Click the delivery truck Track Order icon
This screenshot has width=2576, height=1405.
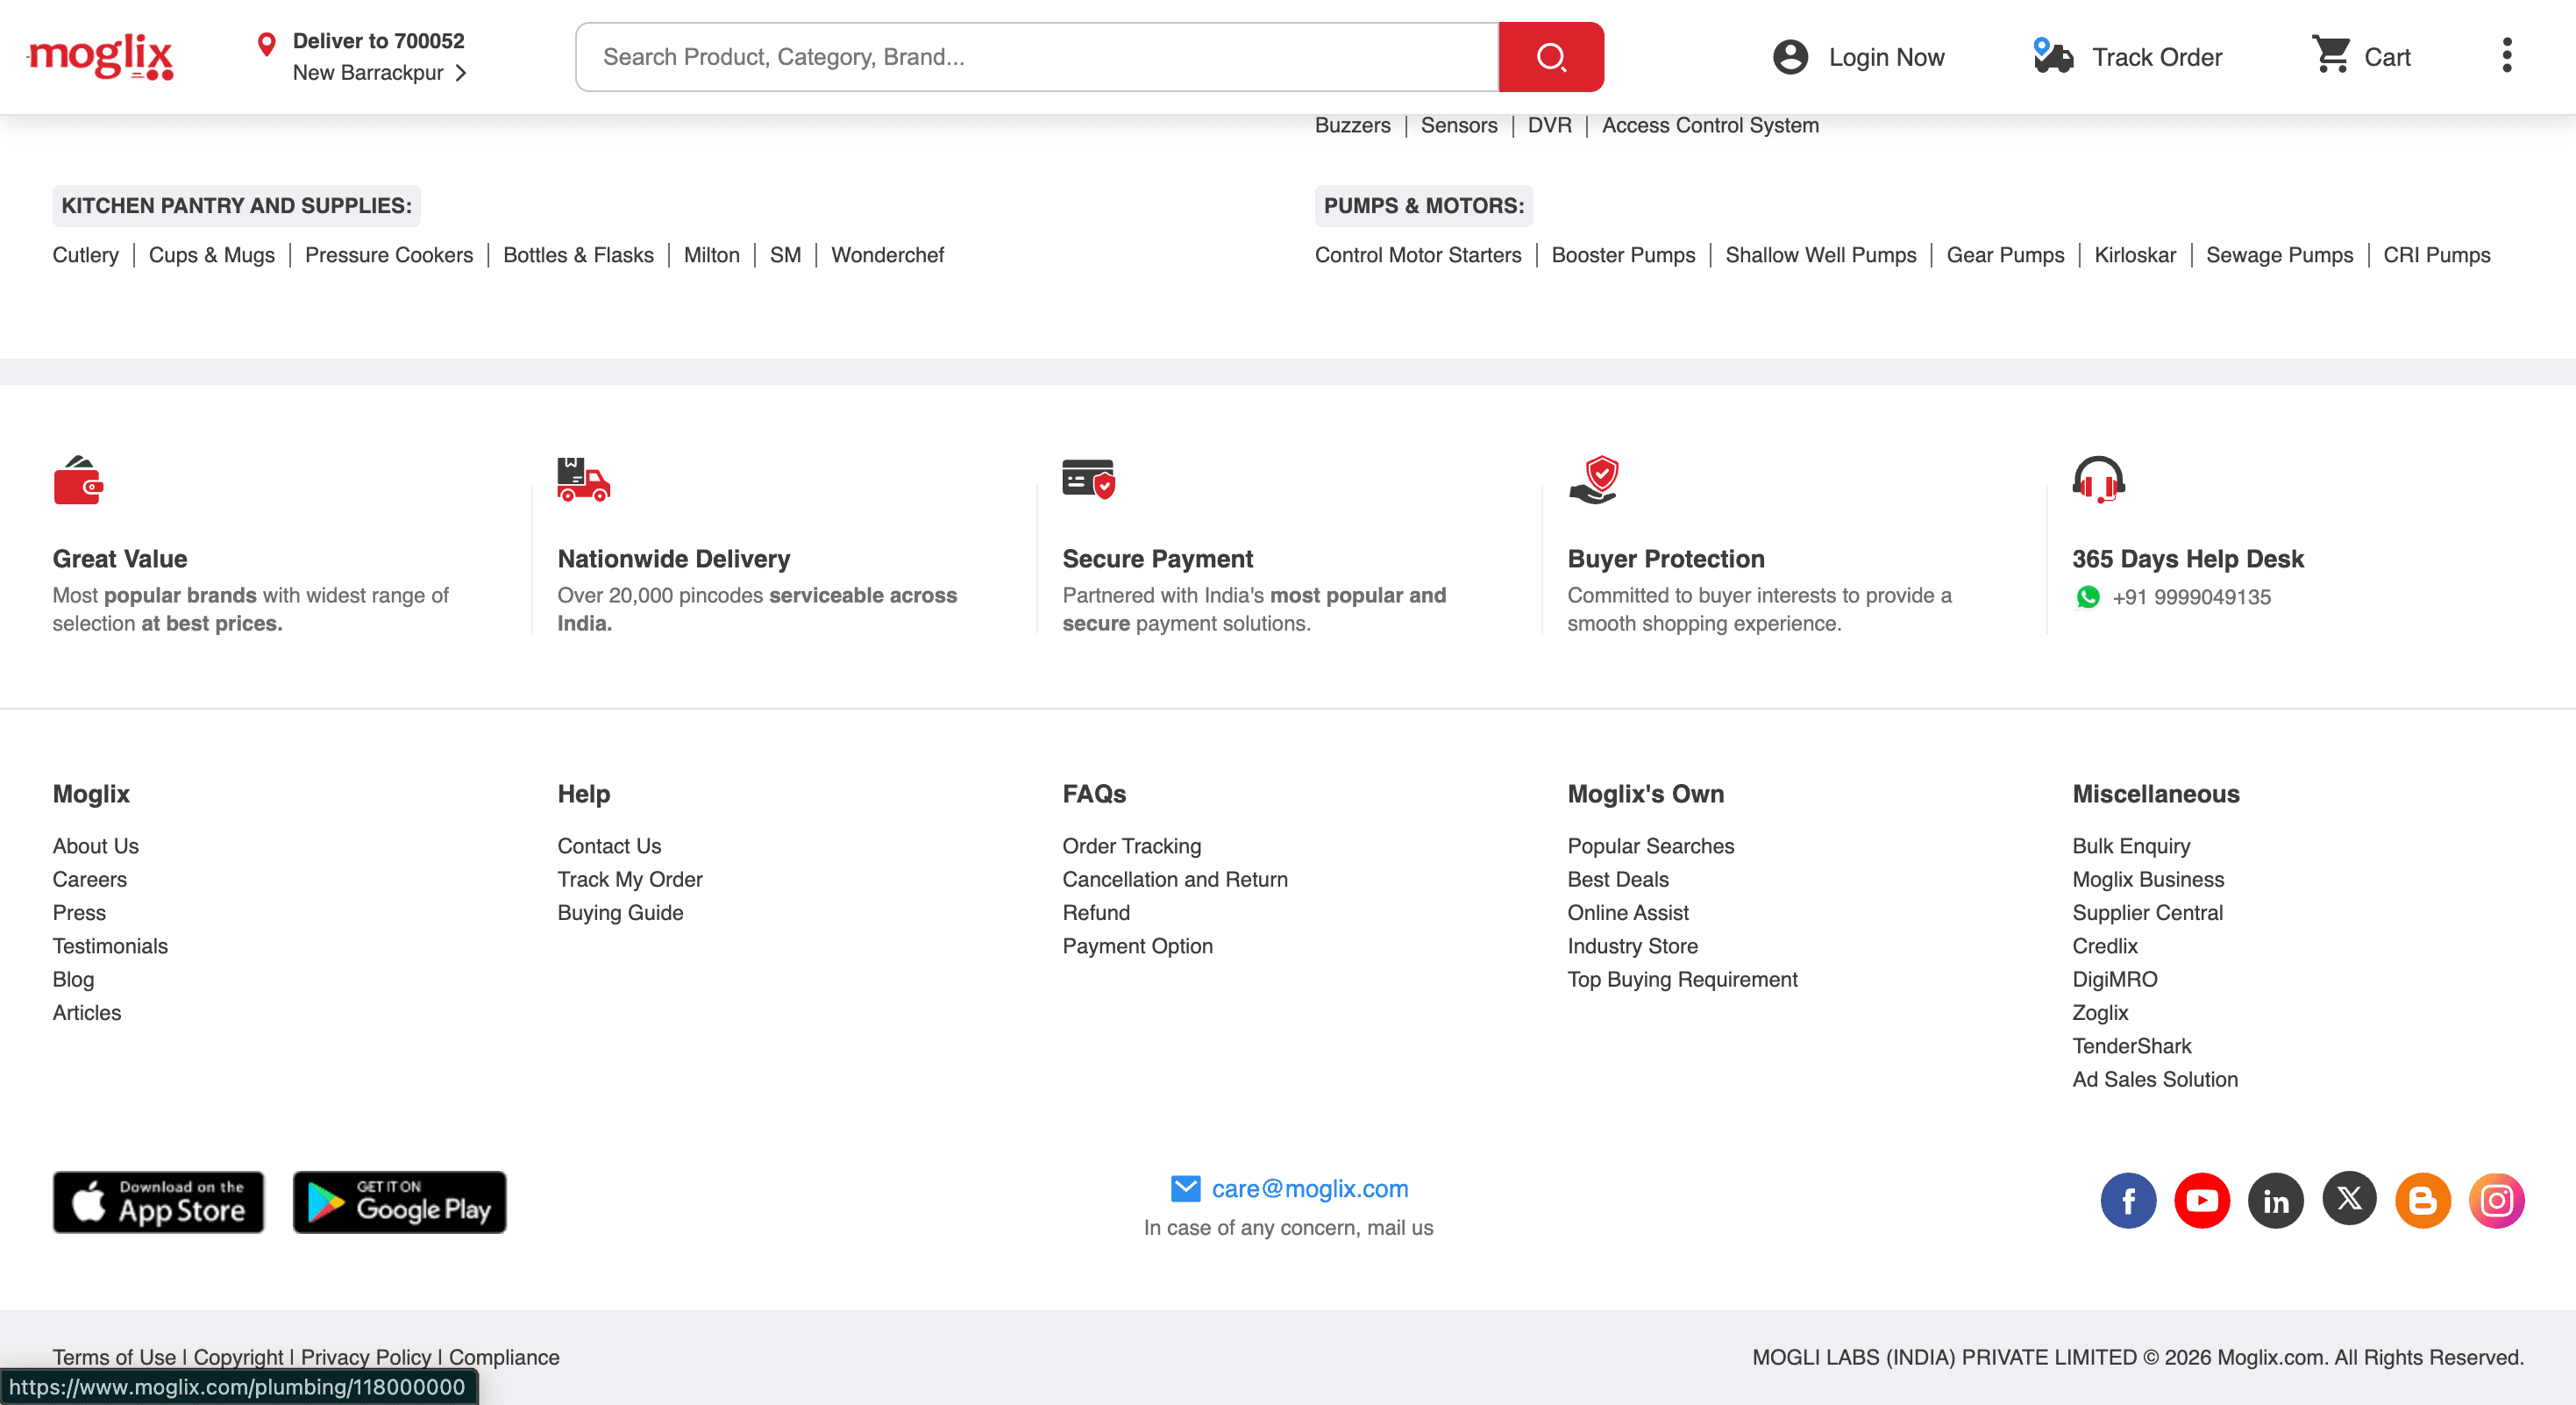coord(2053,56)
